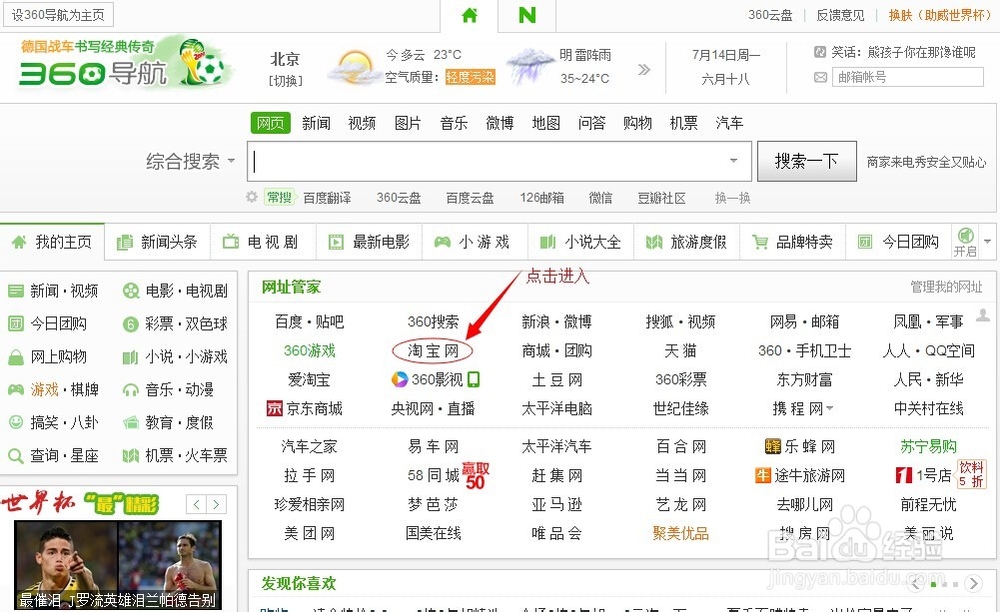This screenshot has height=612, width=1000.
Task: Open the 淘宝网 link
Action: 433,351
